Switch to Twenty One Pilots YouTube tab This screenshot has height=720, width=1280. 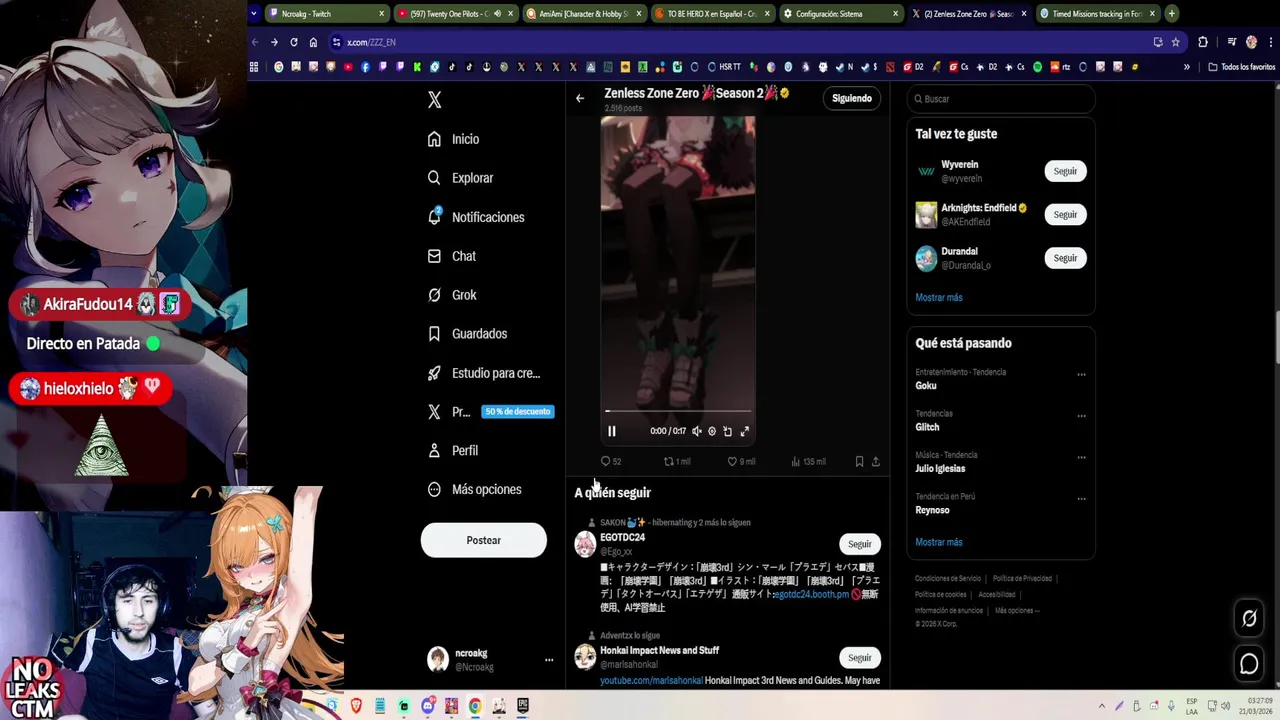[x=455, y=14]
